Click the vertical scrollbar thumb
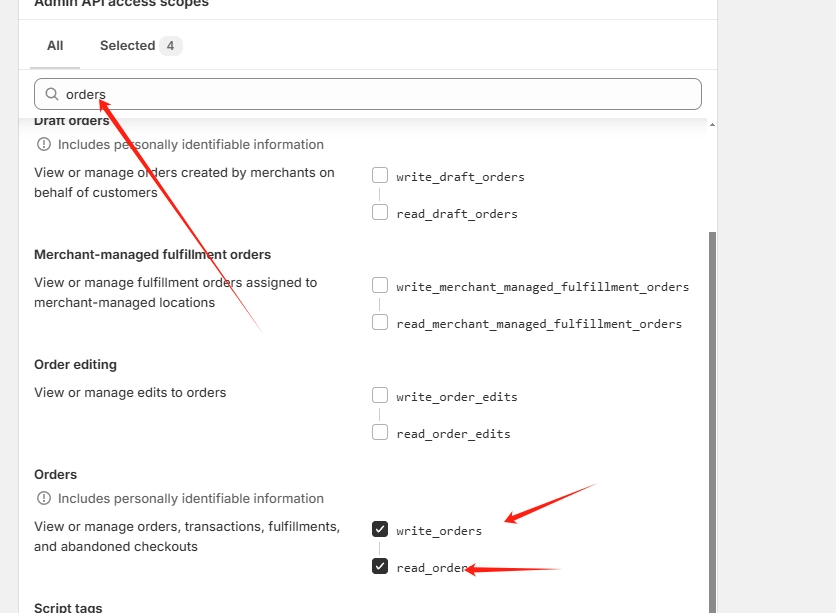 pos(712,422)
